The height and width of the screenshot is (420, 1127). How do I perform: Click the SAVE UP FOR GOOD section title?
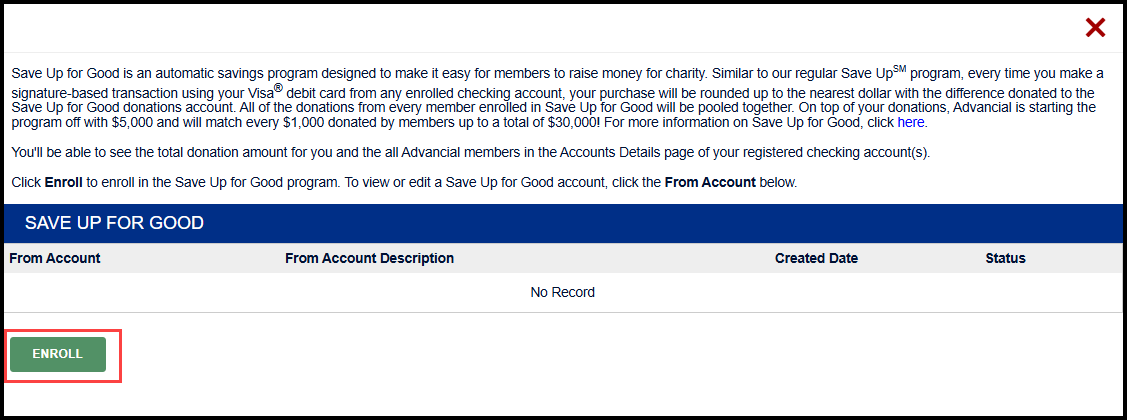[114, 223]
